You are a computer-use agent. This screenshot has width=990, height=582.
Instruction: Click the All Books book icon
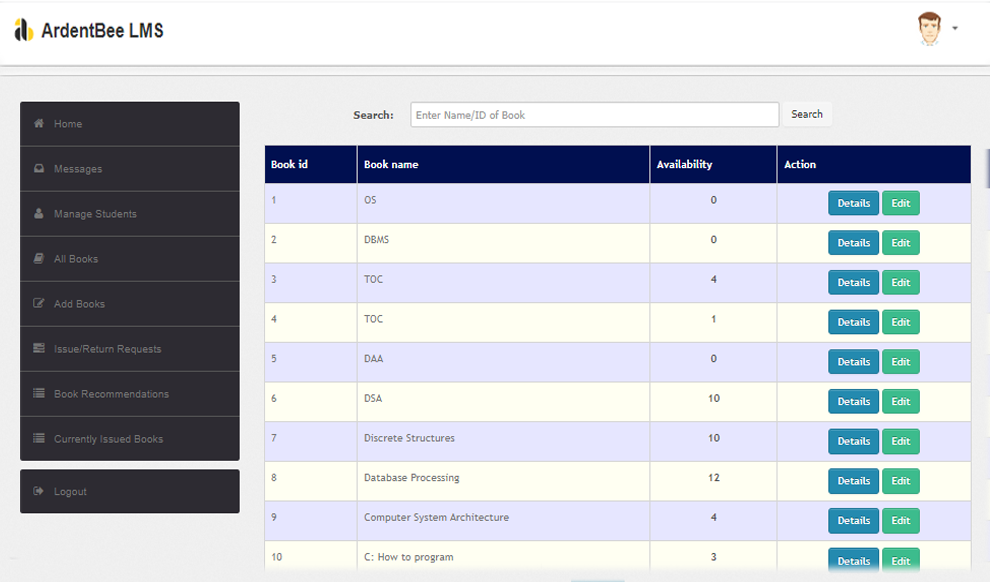click(39, 259)
